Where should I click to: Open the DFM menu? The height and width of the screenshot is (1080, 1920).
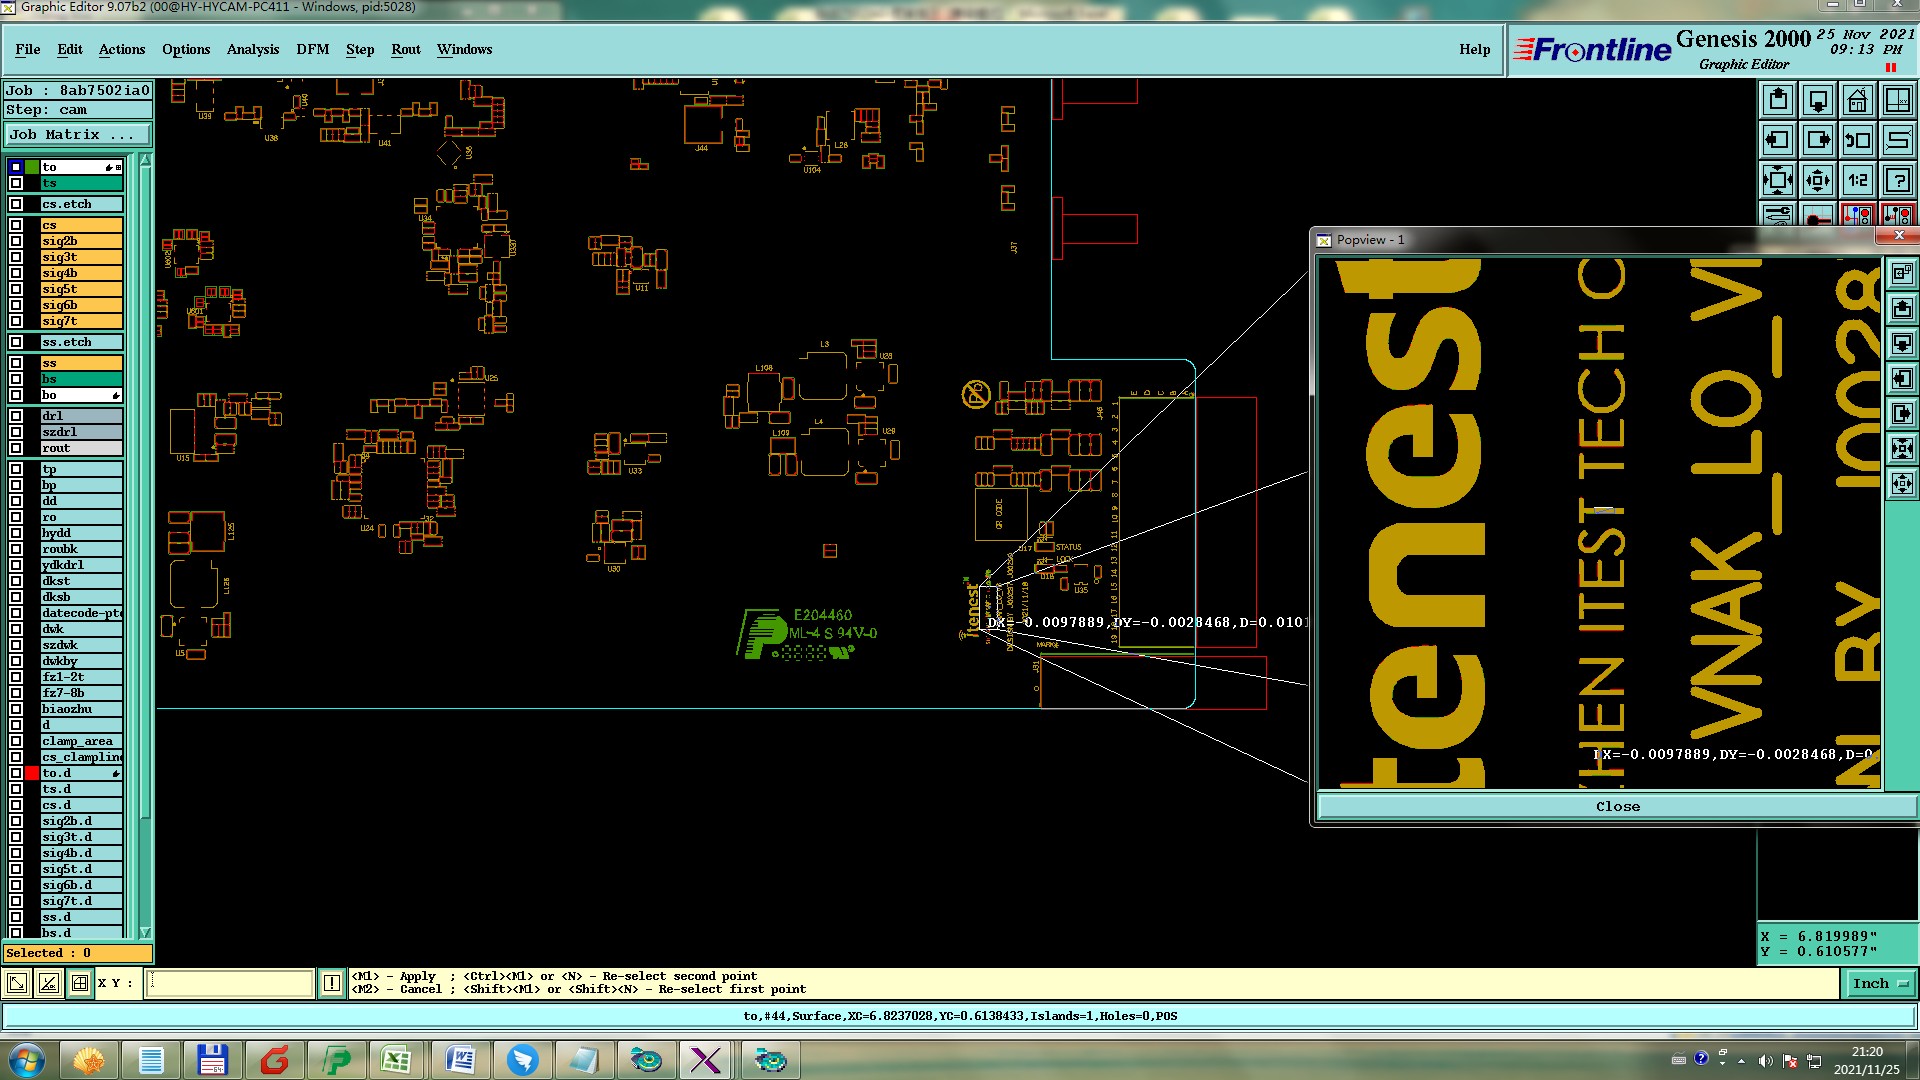[x=313, y=49]
